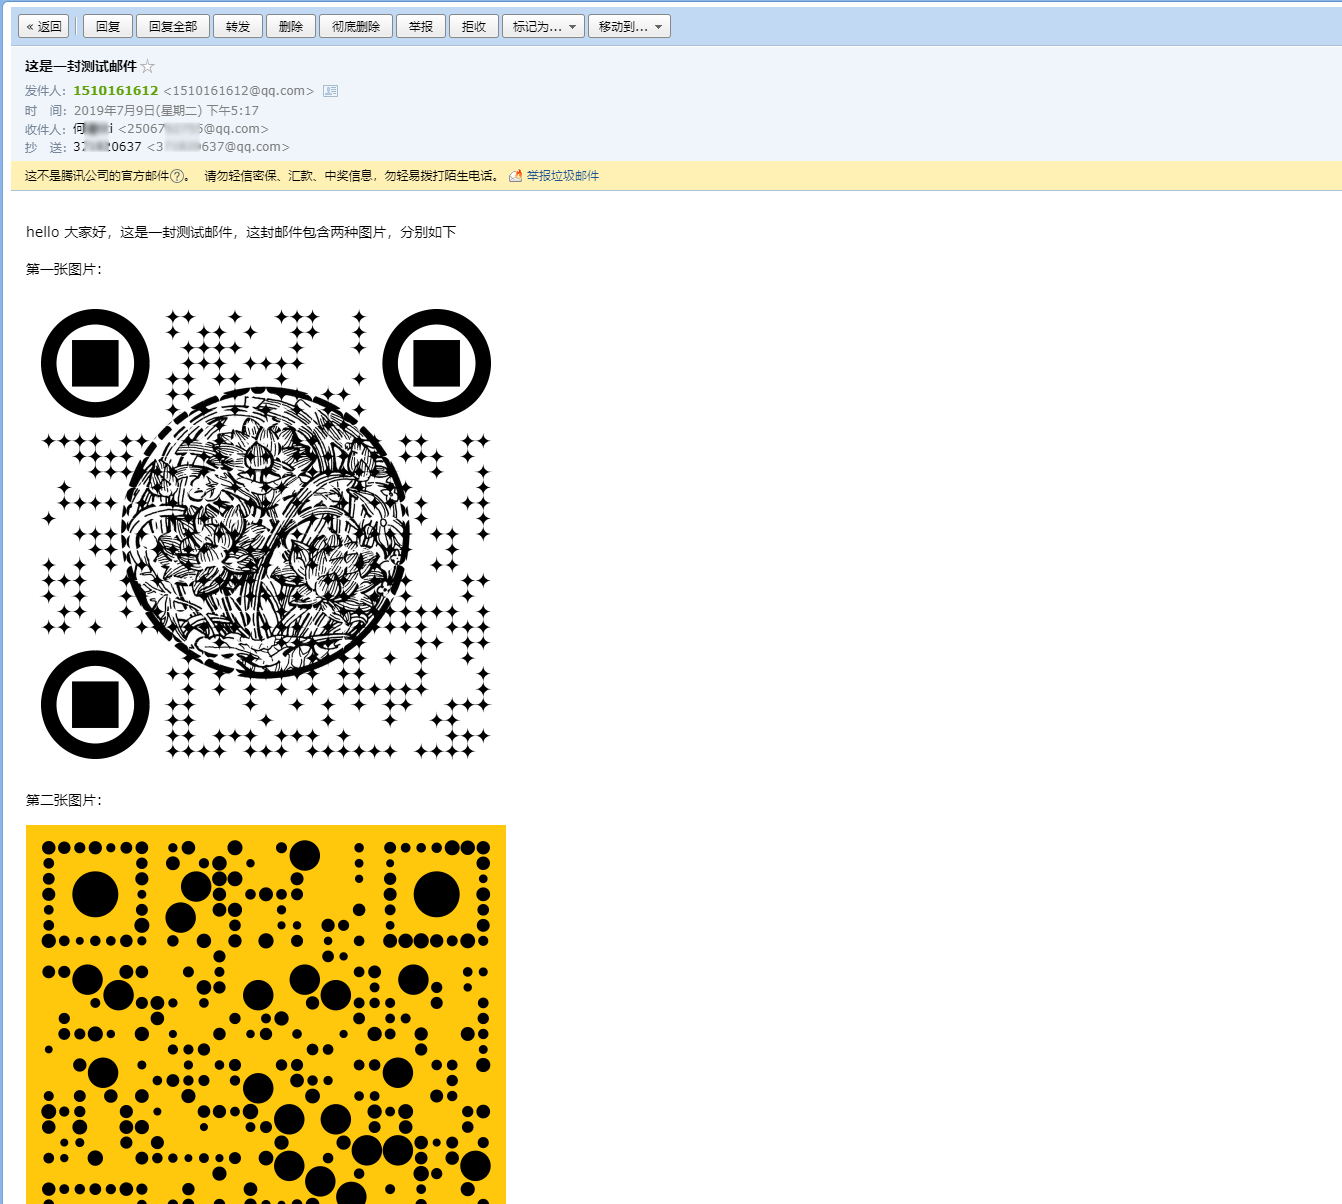Report the email with 举报 button
1342x1204 pixels.
[x=421, y=26]
